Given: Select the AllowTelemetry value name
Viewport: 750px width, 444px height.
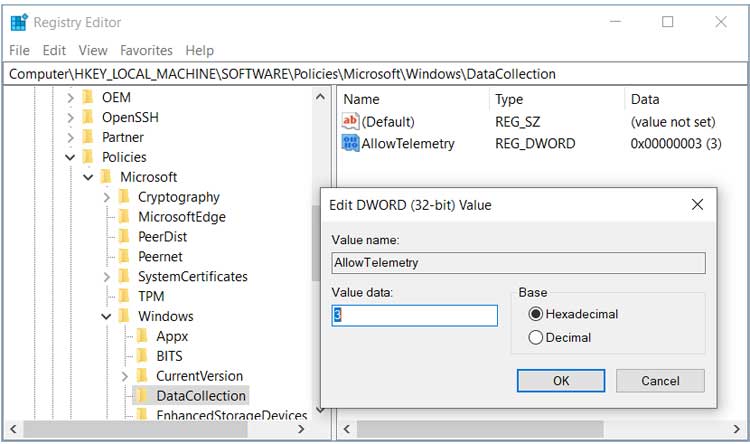Looking at the screenshot, I should [x=408, y=144].
